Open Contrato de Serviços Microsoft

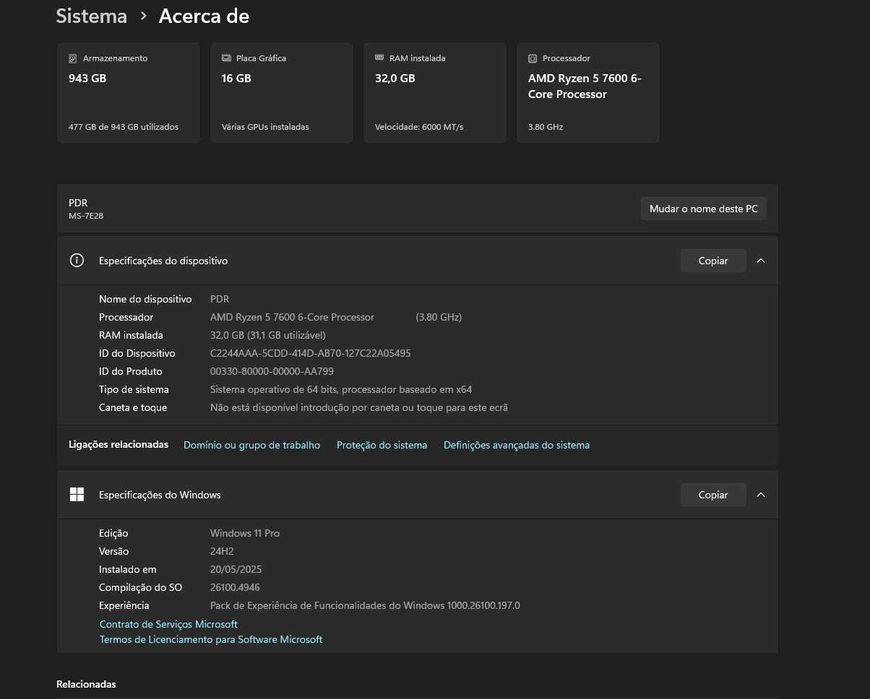pyautogui.click(x=168, y=624)
